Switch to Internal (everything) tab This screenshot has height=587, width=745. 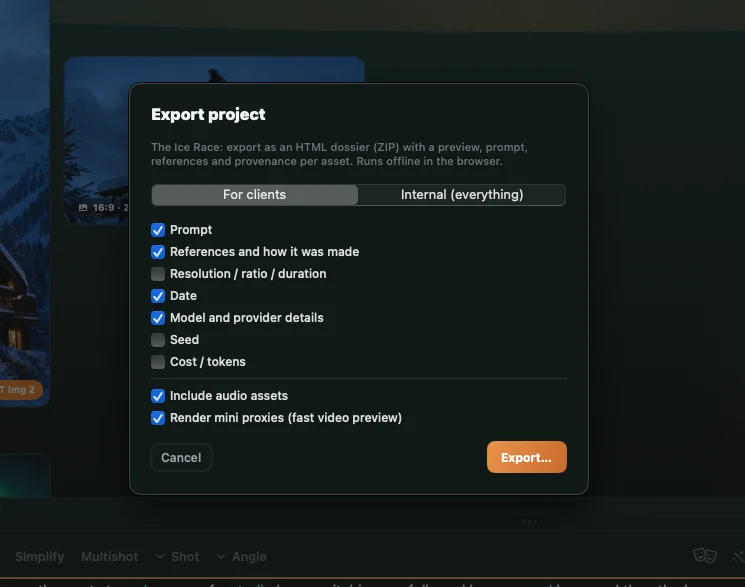tap(462, 195)
